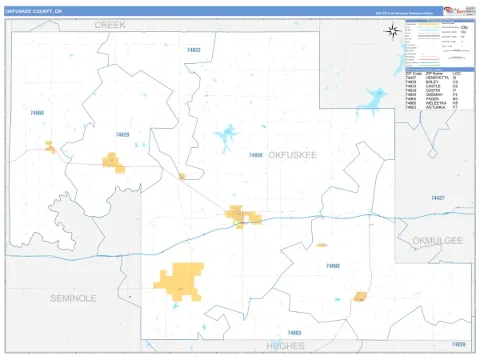Select the OKMULGEE county label

coord(437,241)
